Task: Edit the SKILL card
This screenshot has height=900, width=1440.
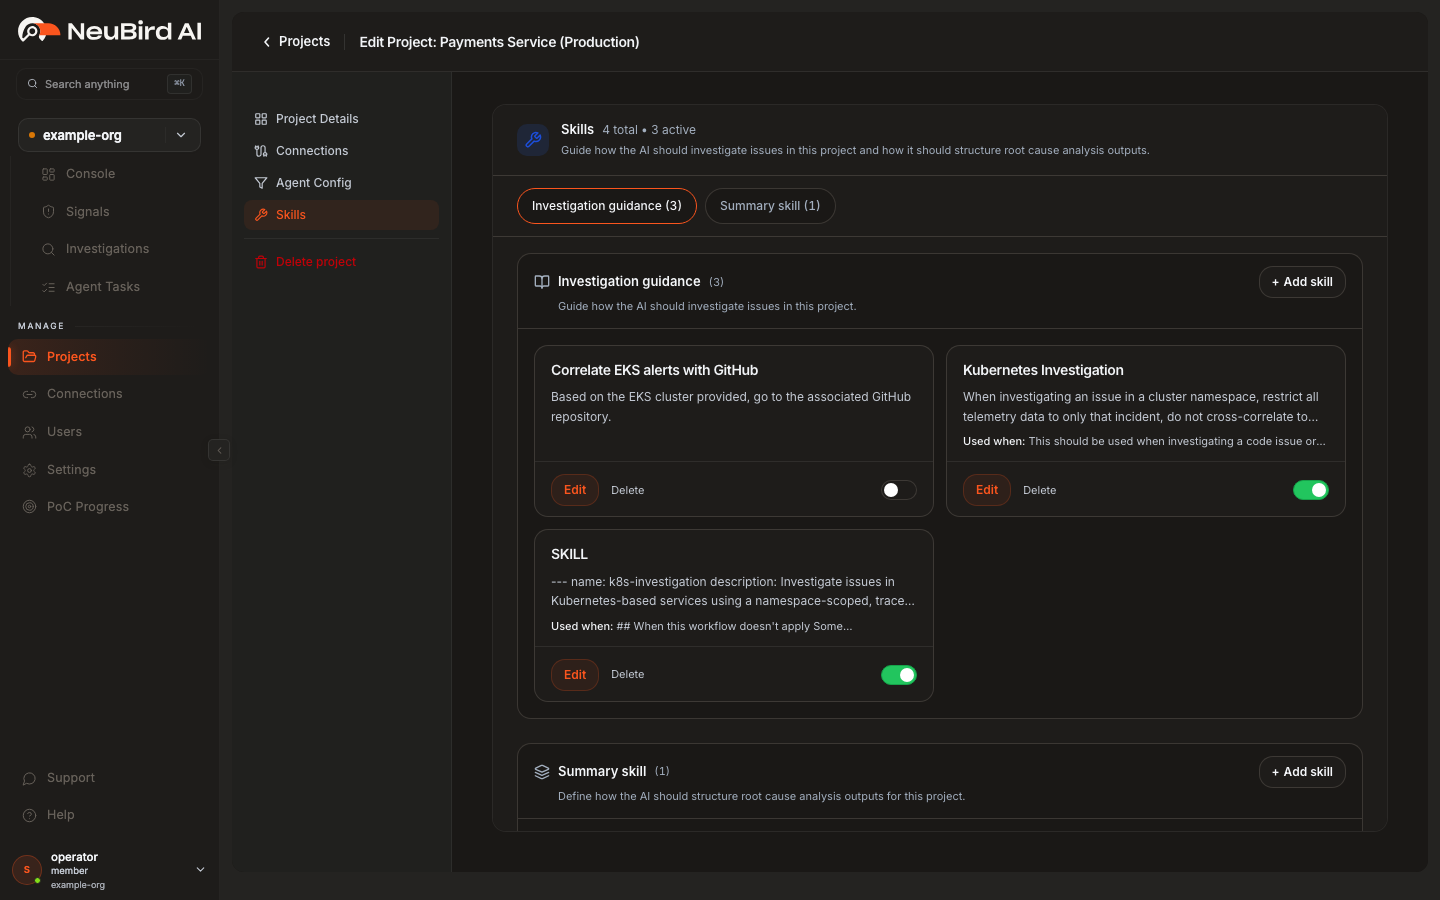Action: (575, 675)
